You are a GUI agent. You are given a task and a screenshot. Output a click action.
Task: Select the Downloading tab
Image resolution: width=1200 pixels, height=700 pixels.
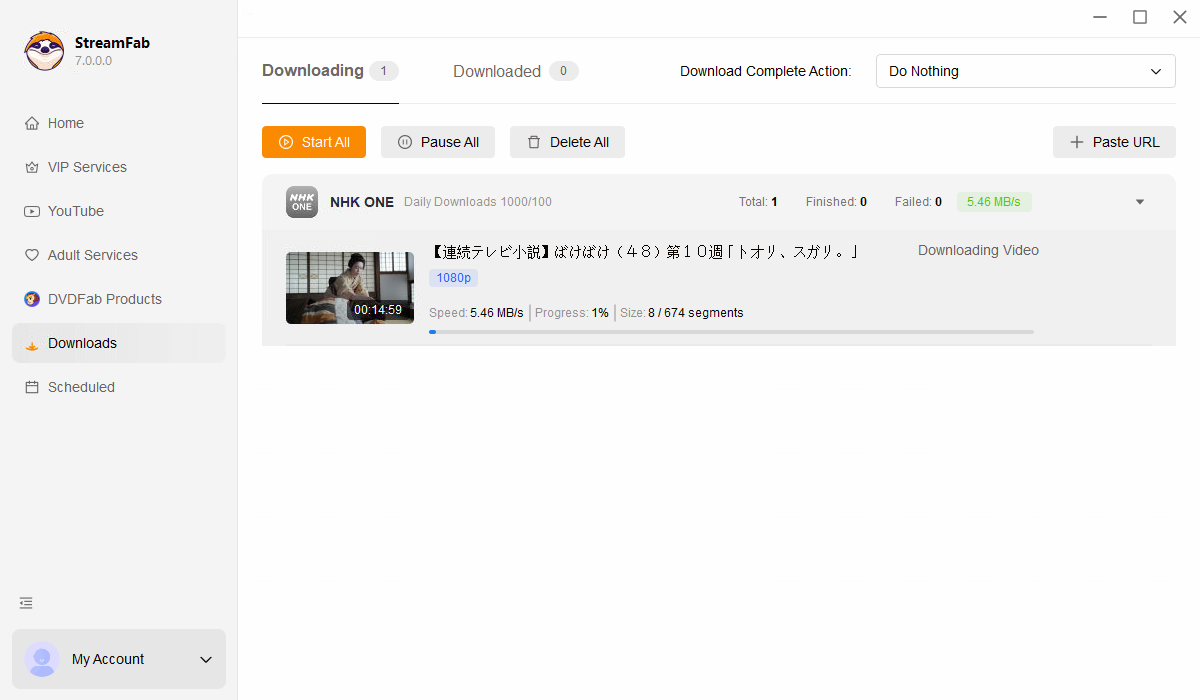tap(312, 70)
